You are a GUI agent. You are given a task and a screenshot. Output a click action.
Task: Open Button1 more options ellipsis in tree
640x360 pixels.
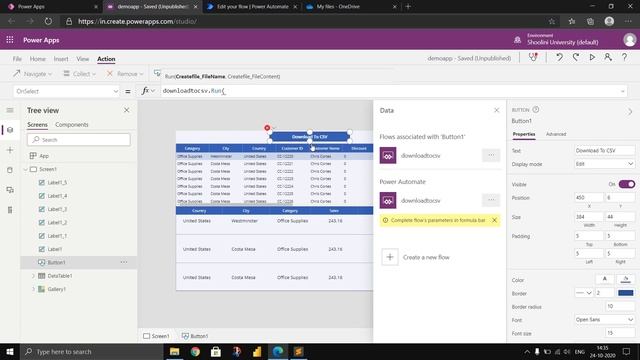click(124, 262)
